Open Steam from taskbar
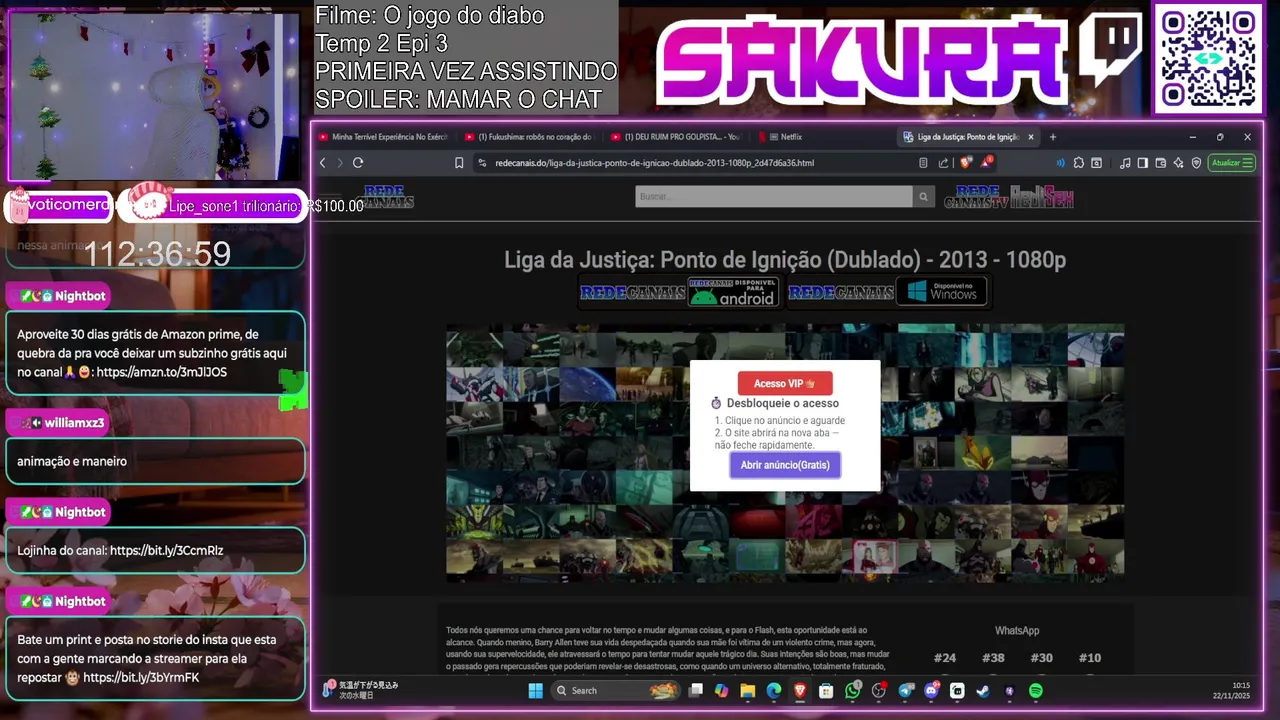1280x720 pixels. pyautogui.click(x=983, y=691)
